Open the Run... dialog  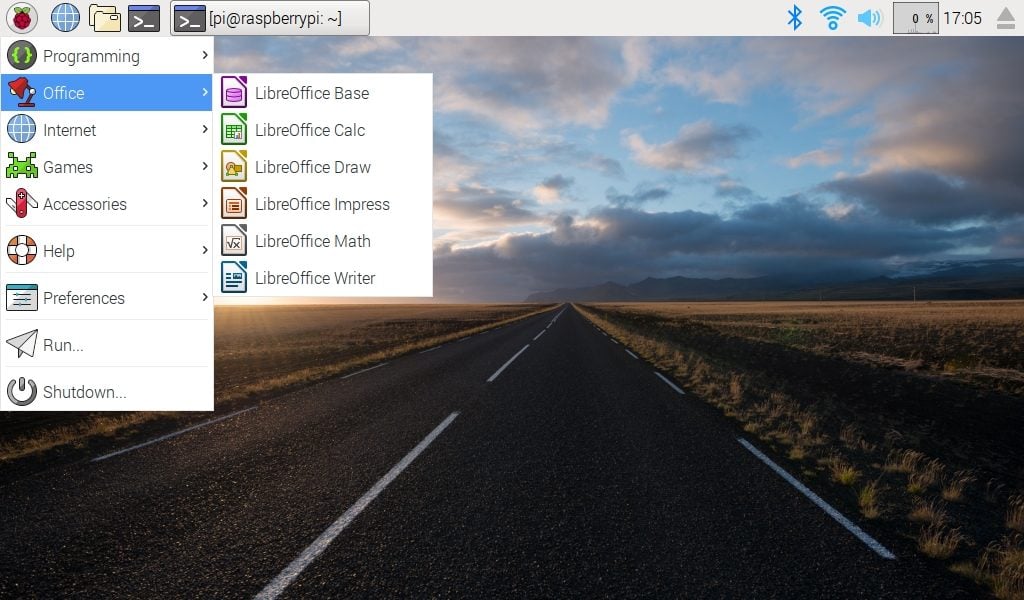click(63, 345)
